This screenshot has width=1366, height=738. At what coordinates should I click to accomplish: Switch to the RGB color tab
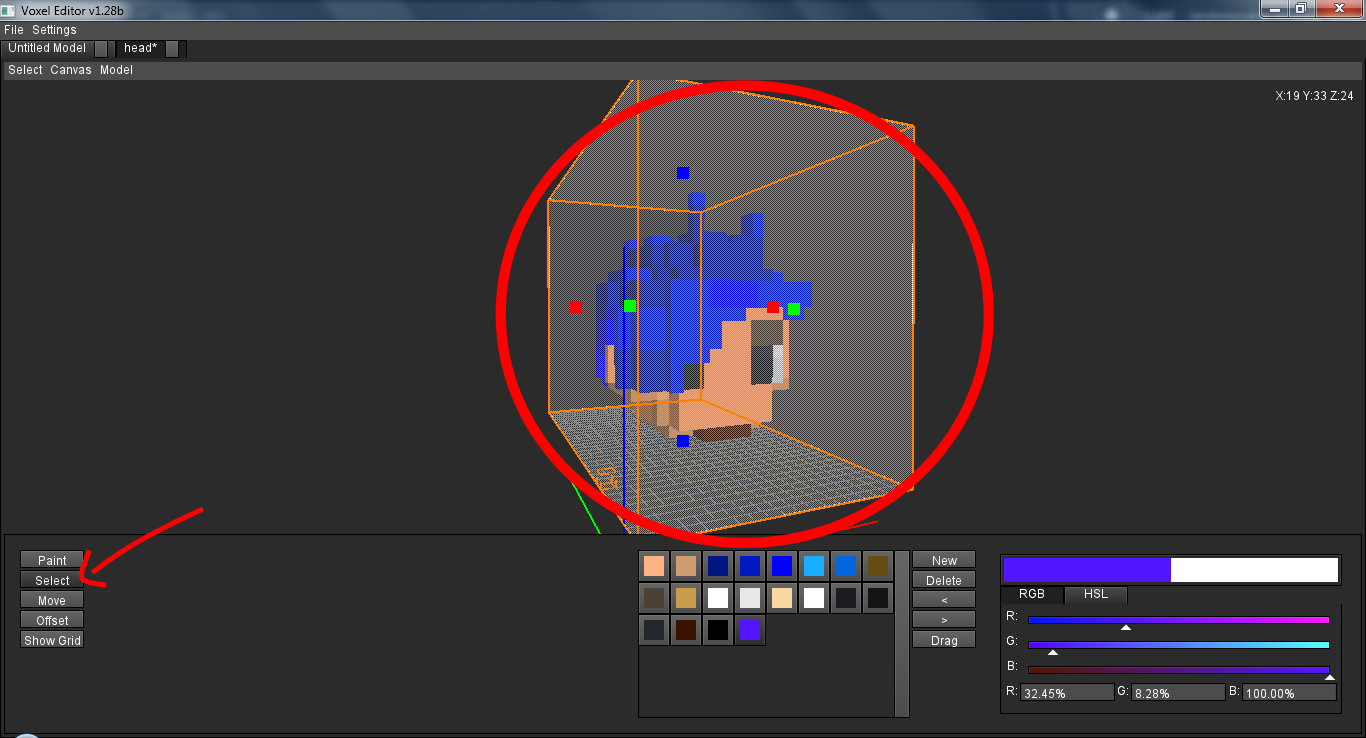pyautogui.click(x=1031, y=594)
